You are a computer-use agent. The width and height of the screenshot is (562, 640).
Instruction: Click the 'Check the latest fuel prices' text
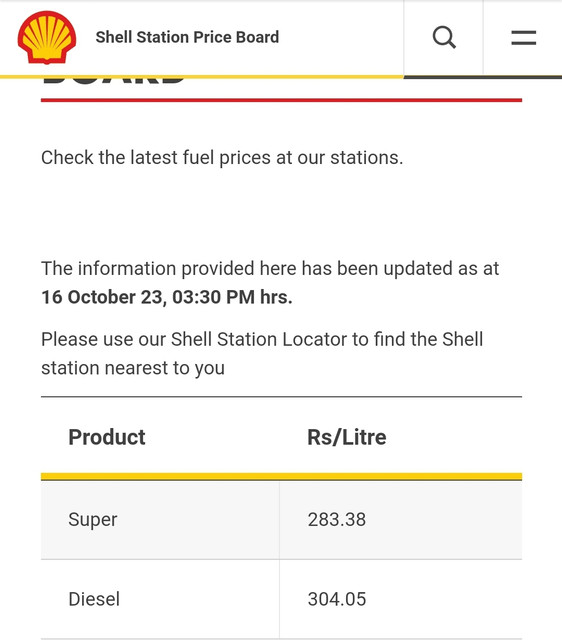click(222, 158)
